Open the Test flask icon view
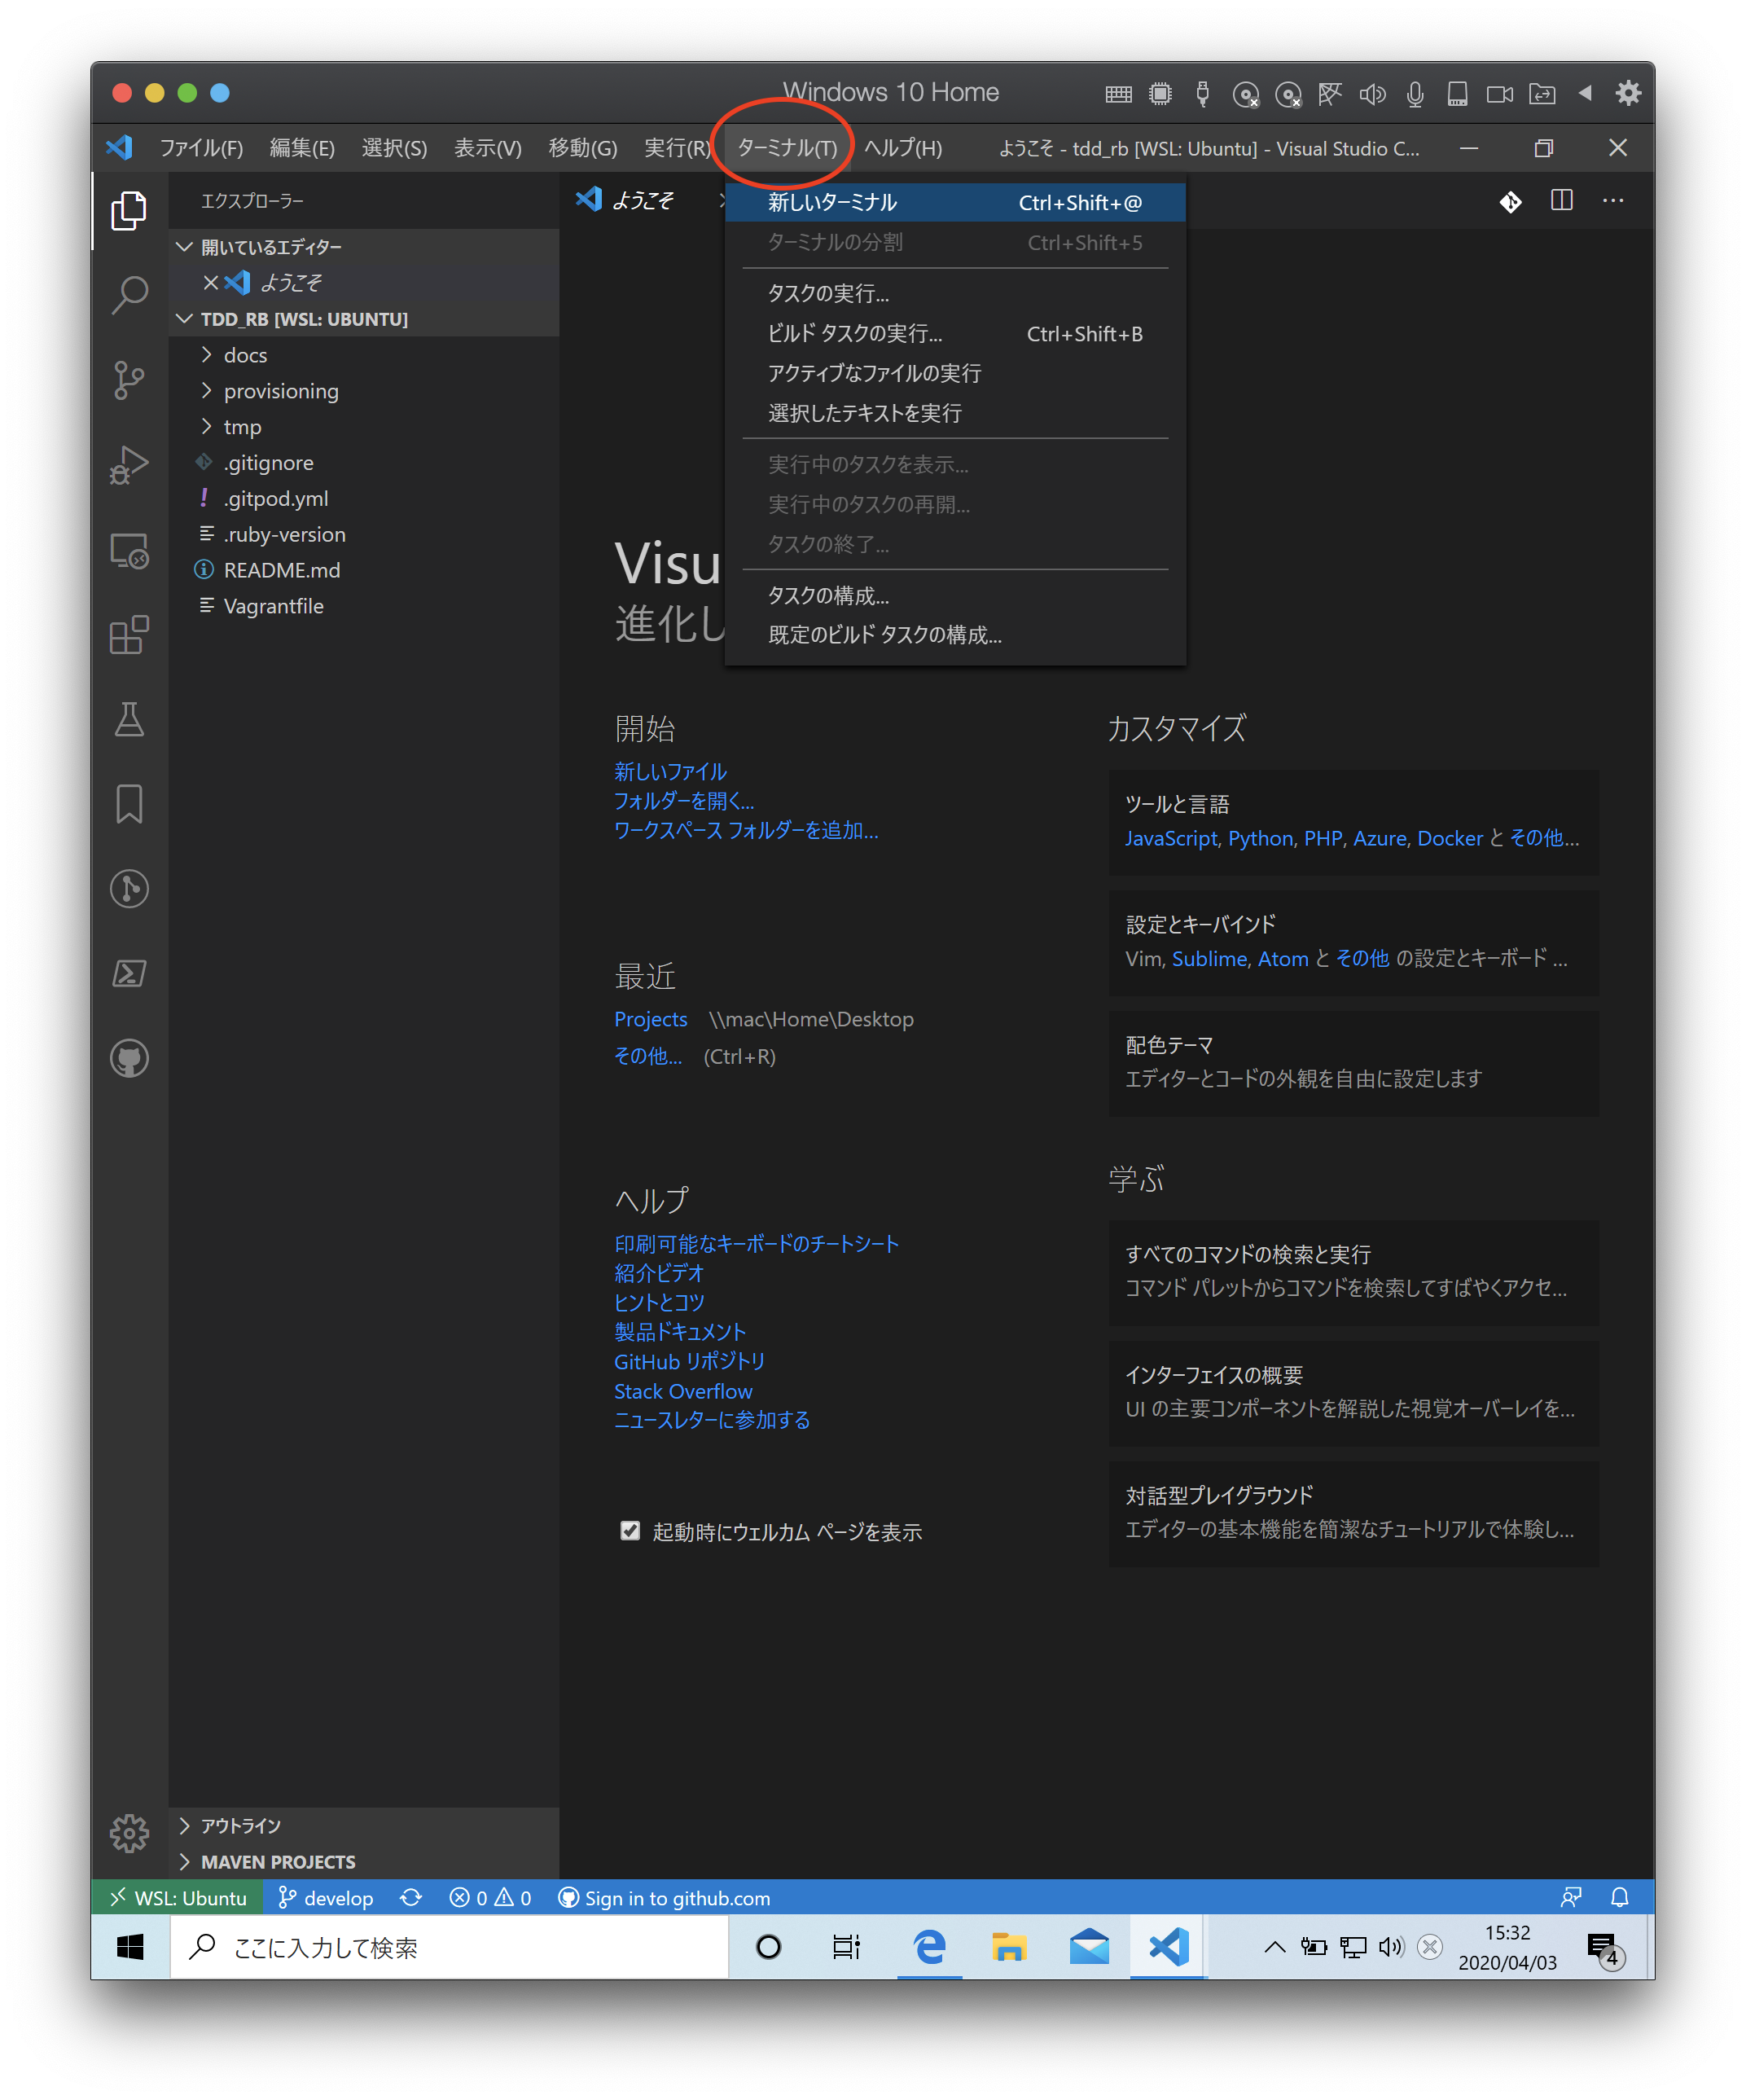1746x2100 pixels. click(x=129, y=719)
